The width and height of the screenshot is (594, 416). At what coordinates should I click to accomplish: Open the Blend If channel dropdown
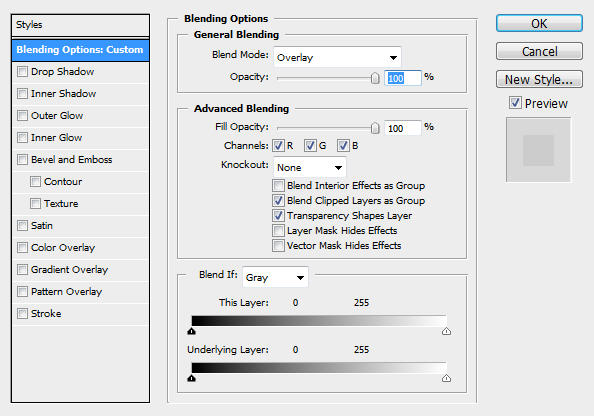point(275,277)
